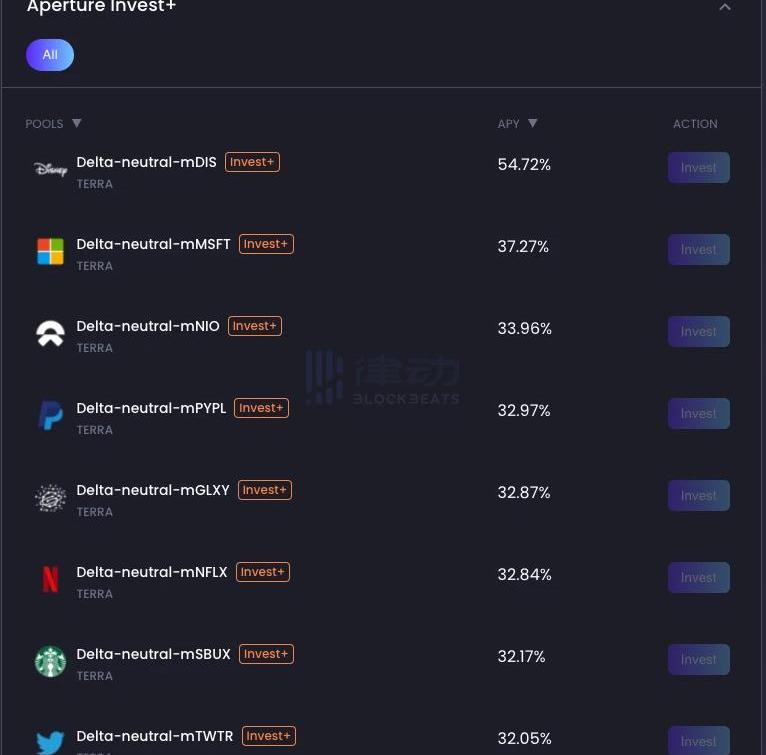Click the Disney logo for mDIS pool
The image size is (766, 755).
[50, 169]
